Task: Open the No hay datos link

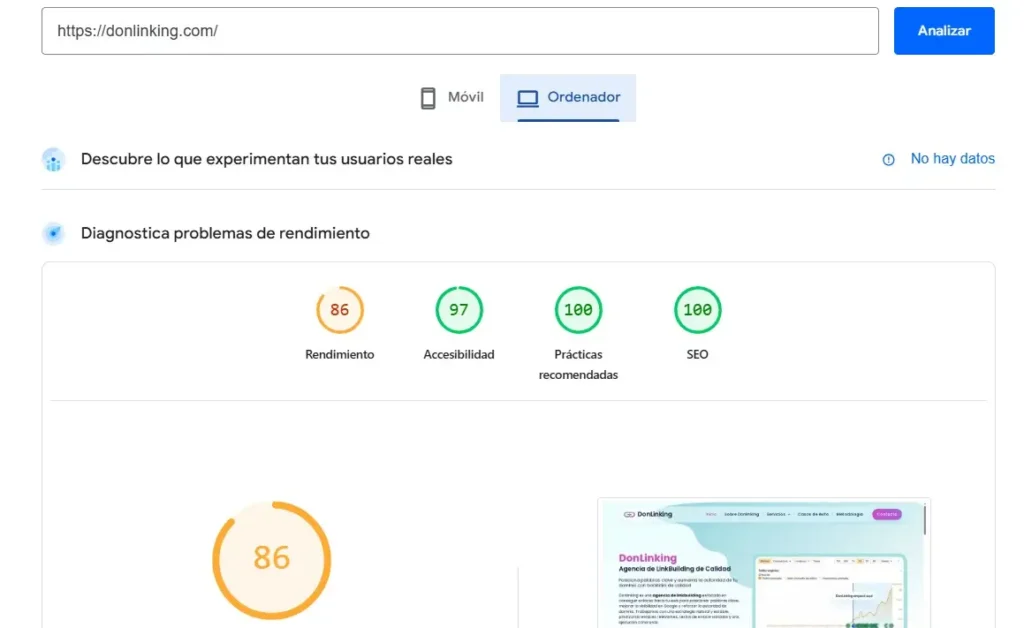Action: point(952,159)
